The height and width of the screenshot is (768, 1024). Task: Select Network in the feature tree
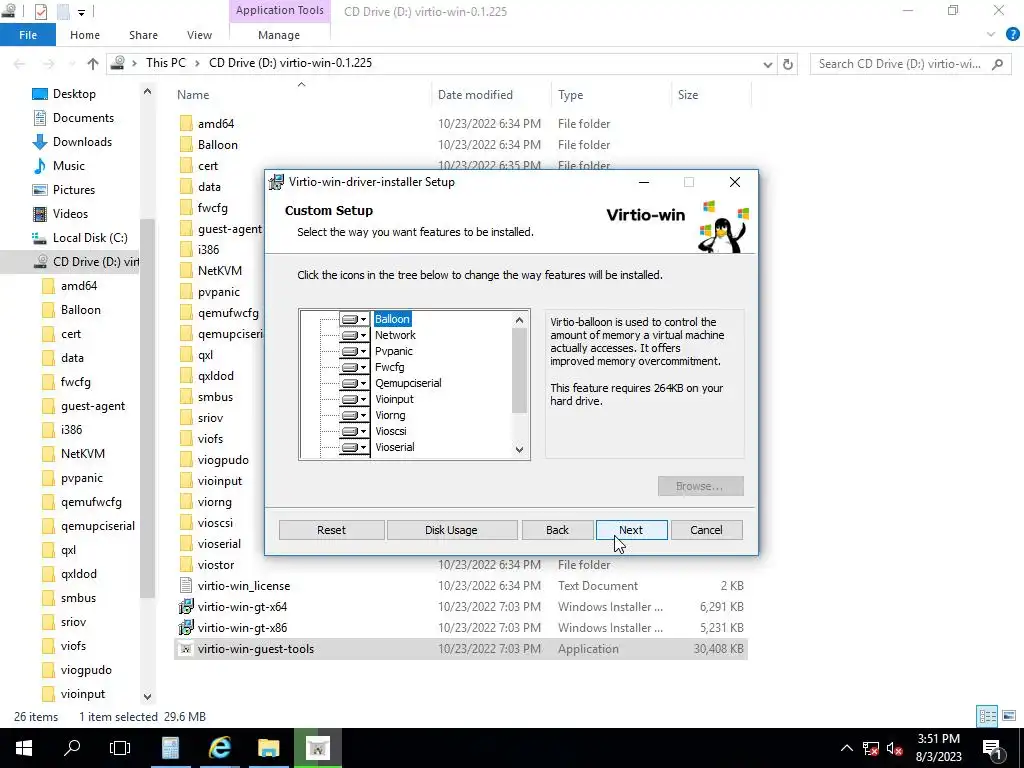(x=395, y=335)
